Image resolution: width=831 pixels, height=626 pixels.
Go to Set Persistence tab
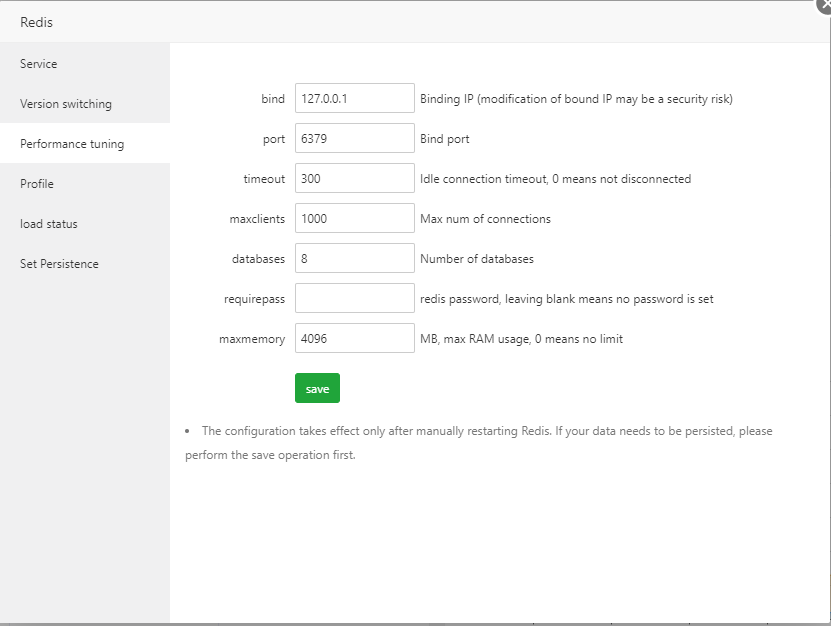click(59, 264)
